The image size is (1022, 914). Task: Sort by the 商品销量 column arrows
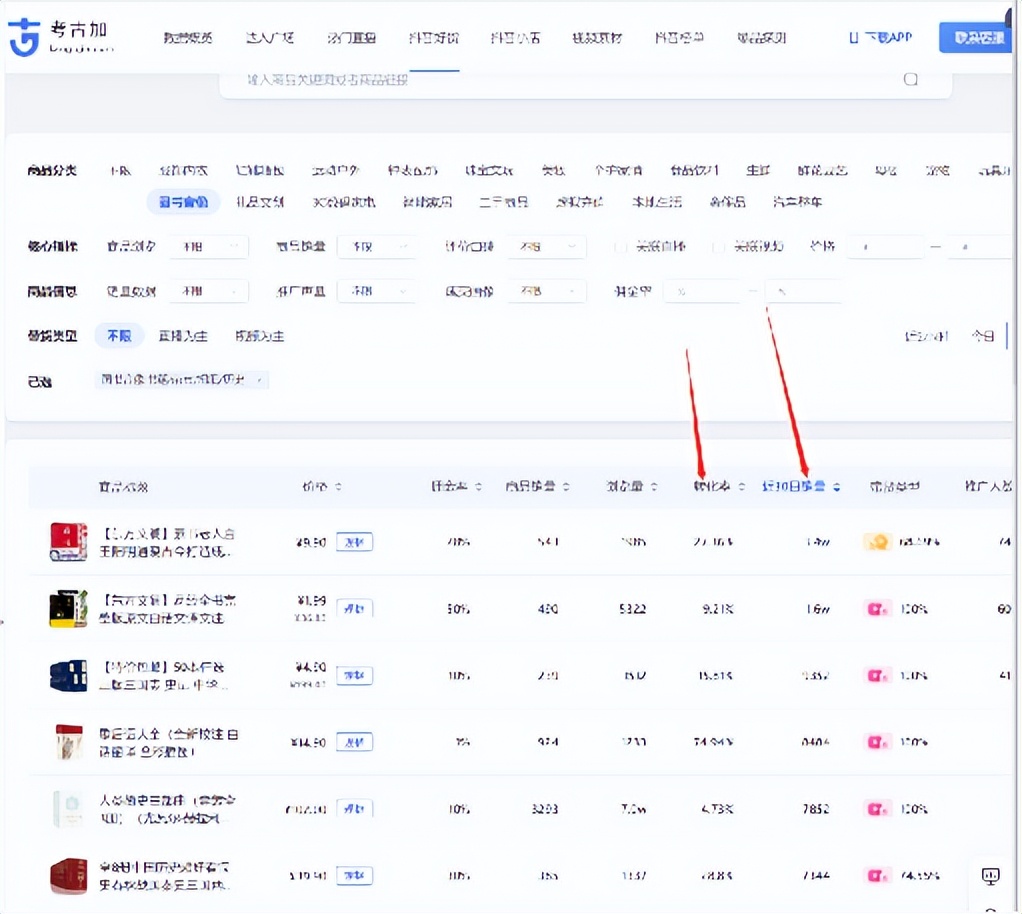pos(566,486)
